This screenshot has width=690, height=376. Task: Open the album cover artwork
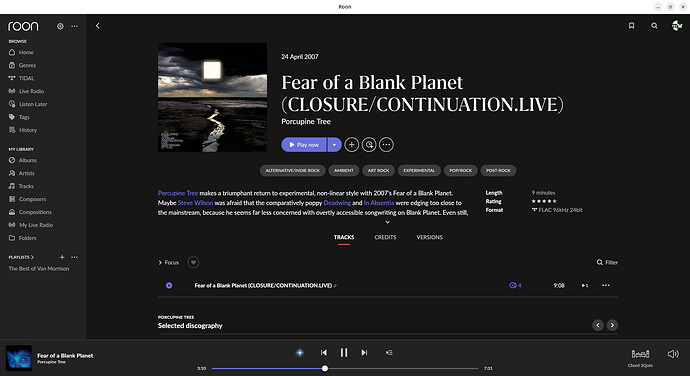(x=213, y=97)
